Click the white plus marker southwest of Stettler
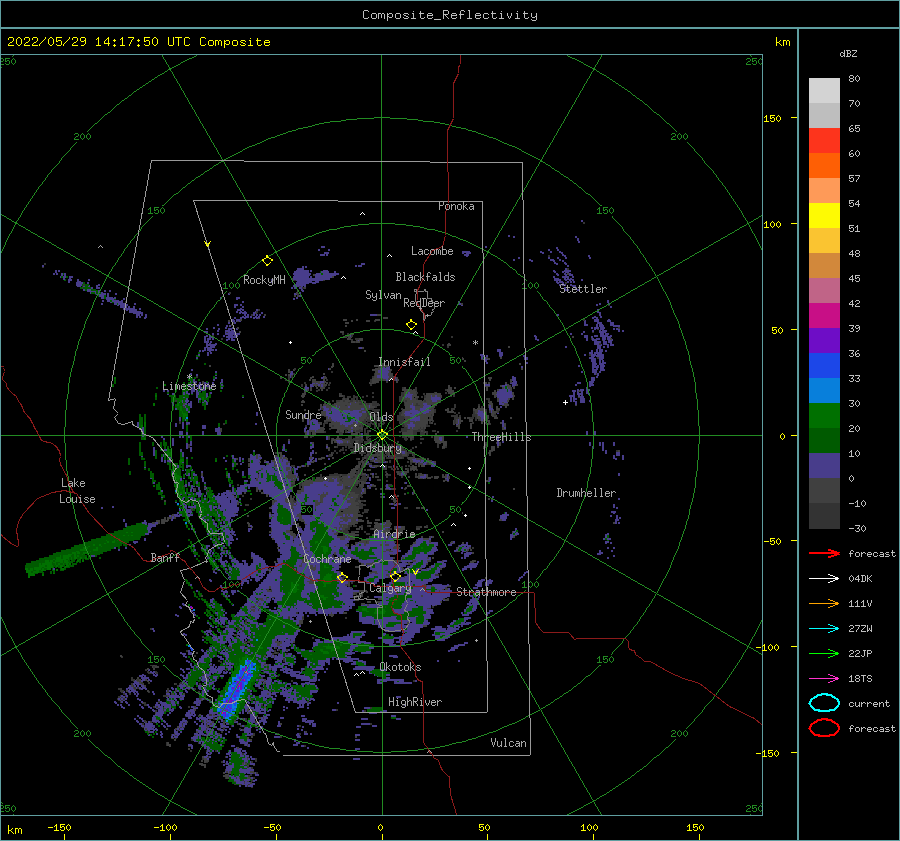Screen dimensions: 900x841 click(x=565, y=402)
